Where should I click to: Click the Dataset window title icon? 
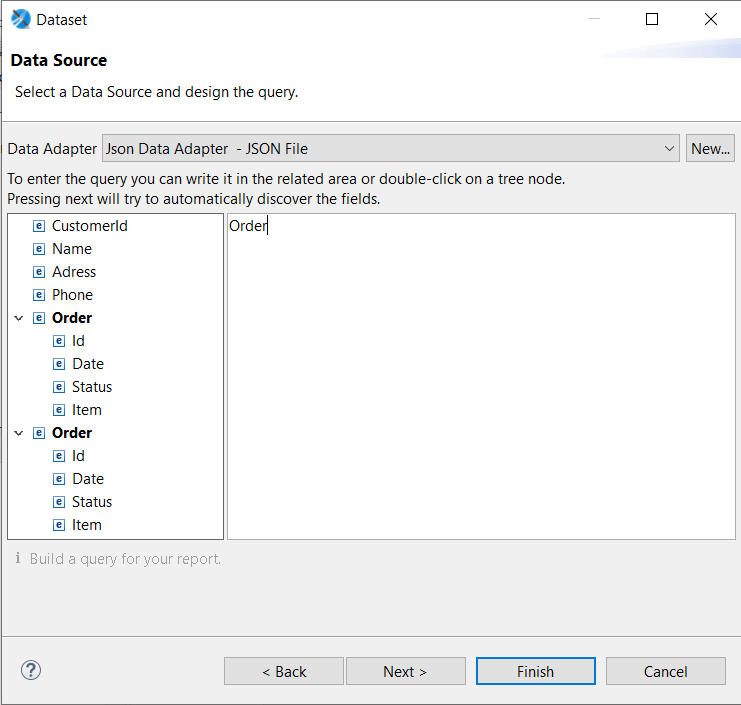click(20, 19)
